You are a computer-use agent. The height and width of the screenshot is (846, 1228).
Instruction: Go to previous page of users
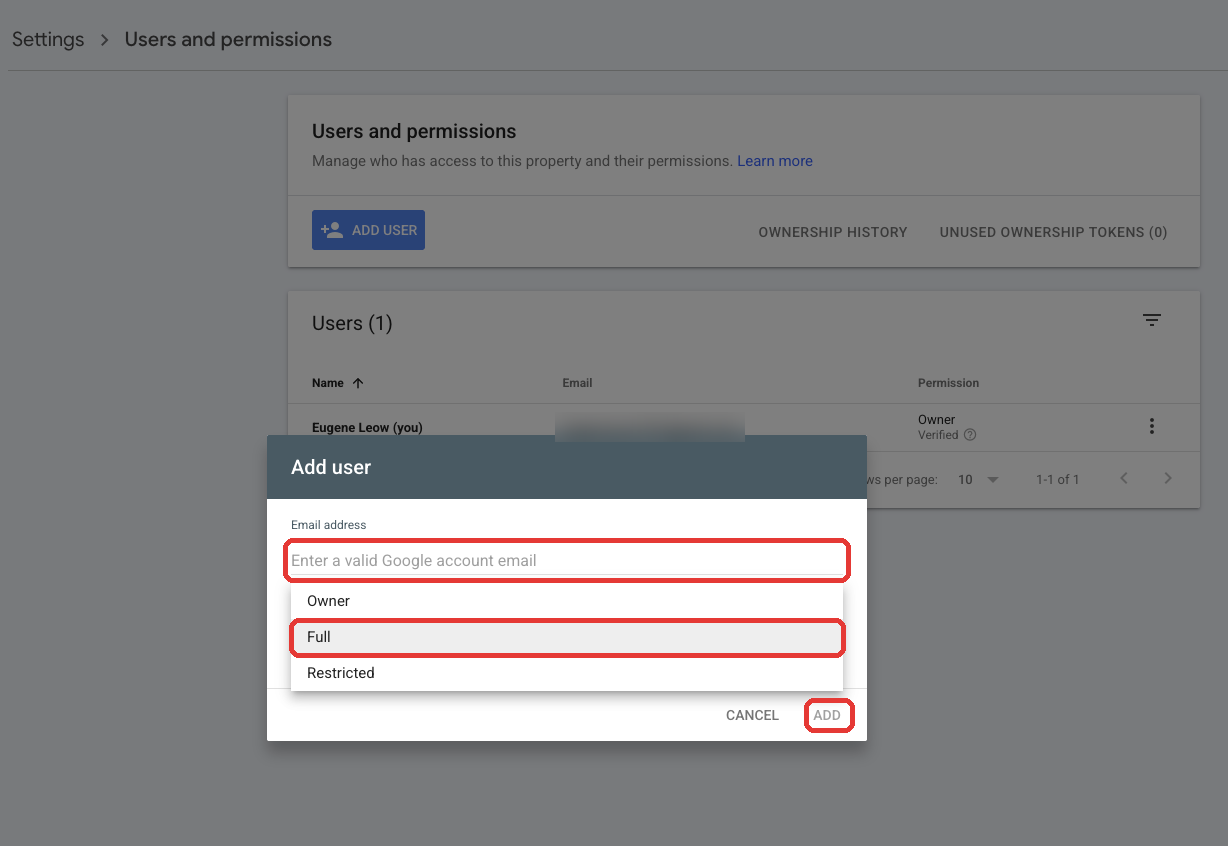click(x=1124, y=479)
